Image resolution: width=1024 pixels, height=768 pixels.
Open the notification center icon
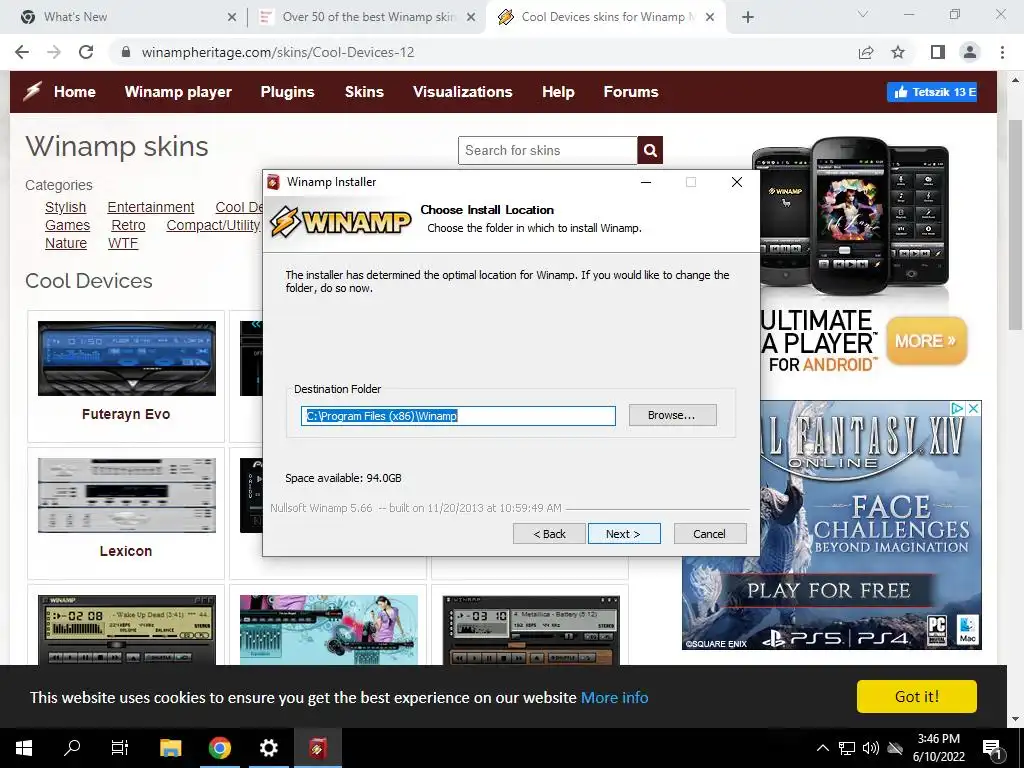click(993, 749)
